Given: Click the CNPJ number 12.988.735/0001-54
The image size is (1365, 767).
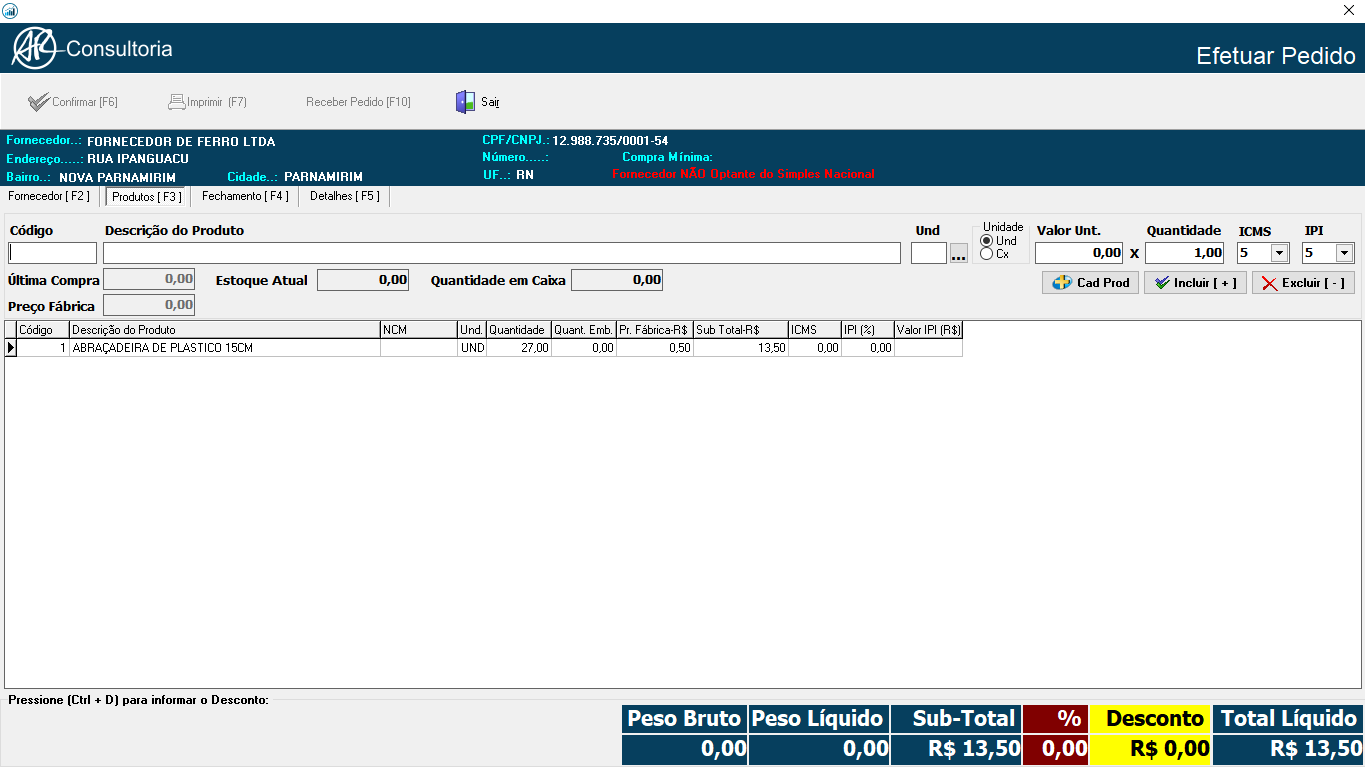Looking at the screenshot, I should pyautogui.click(x=610, y=140).
